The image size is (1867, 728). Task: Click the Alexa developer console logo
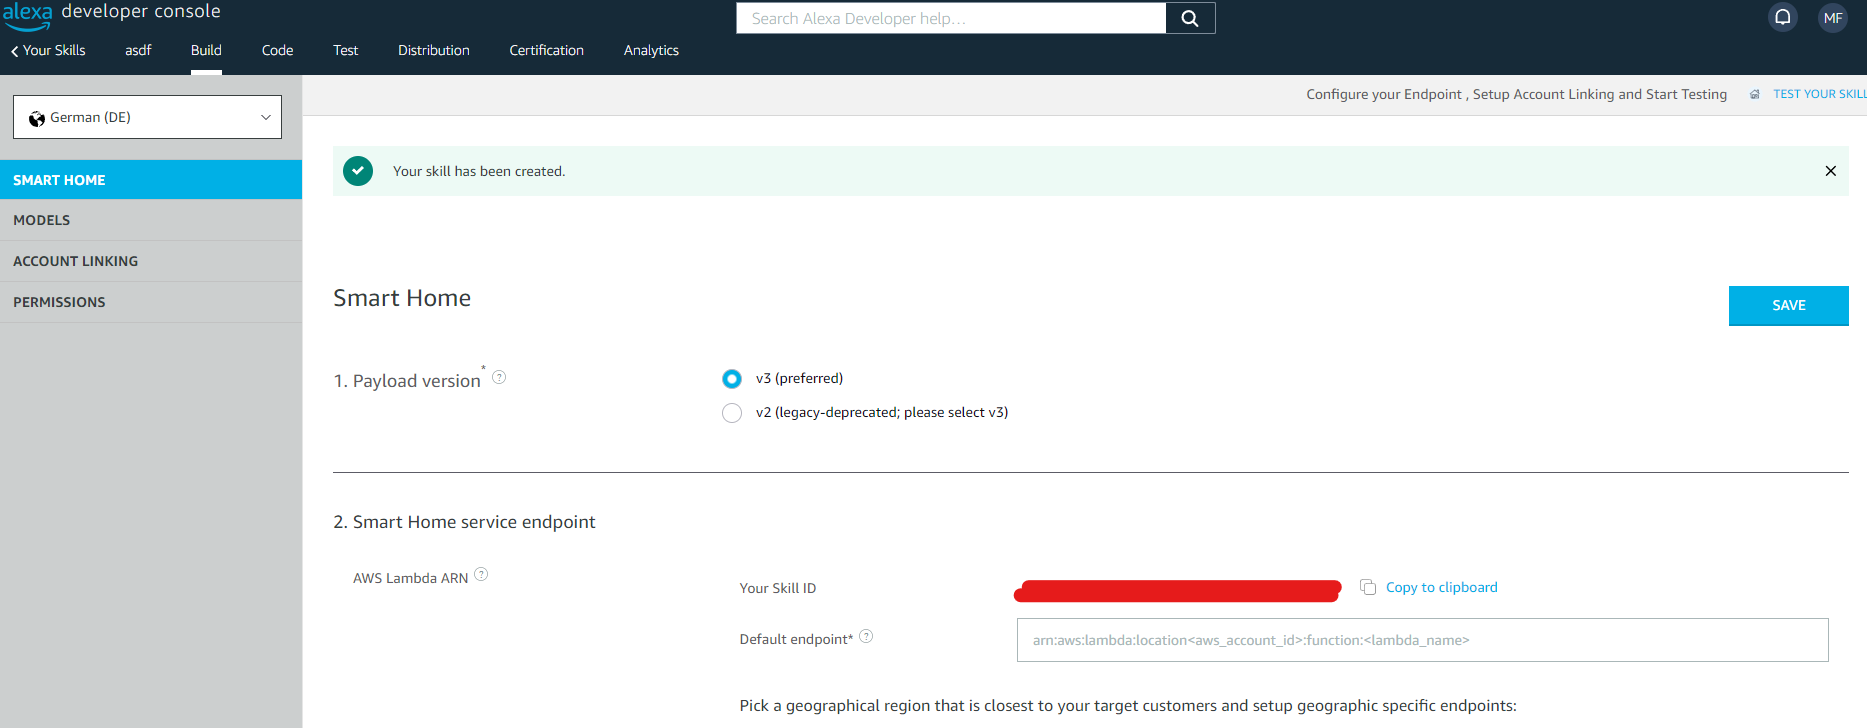(x=111, y=14)
